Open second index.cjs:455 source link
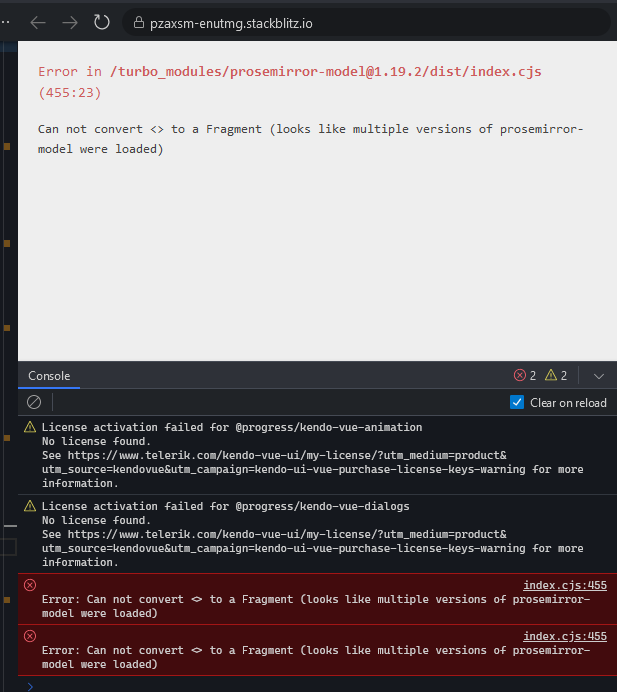The height and width of the screenshot is (692, 617). [565, 636]
